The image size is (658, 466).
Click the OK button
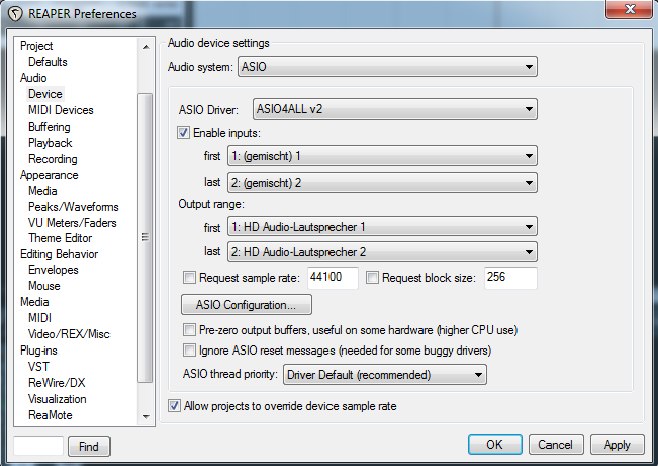click(495, 445)
